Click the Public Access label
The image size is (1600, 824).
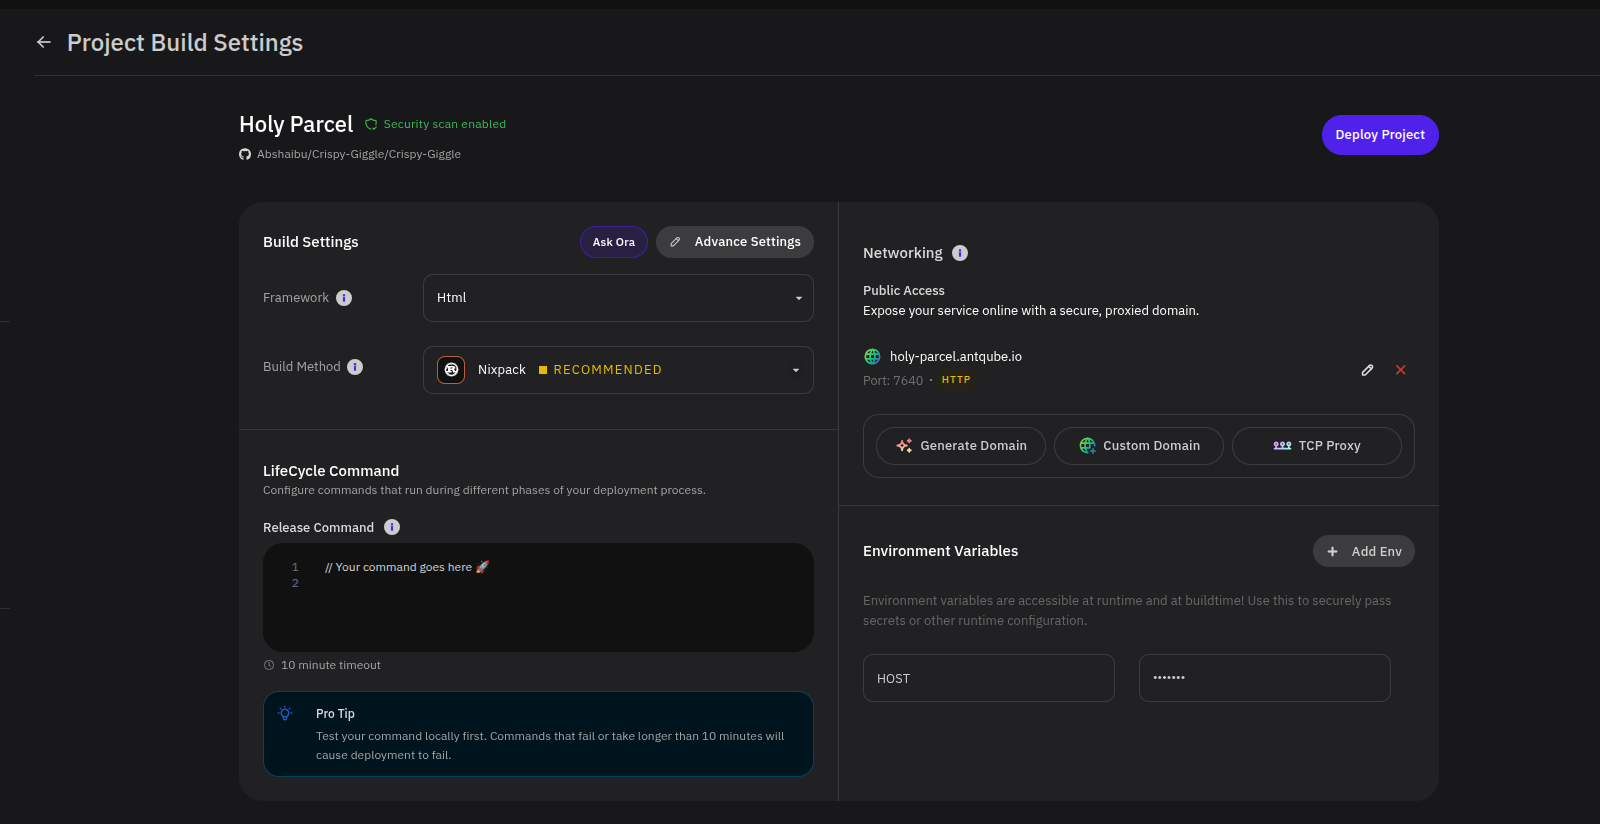tap(904, 290)
